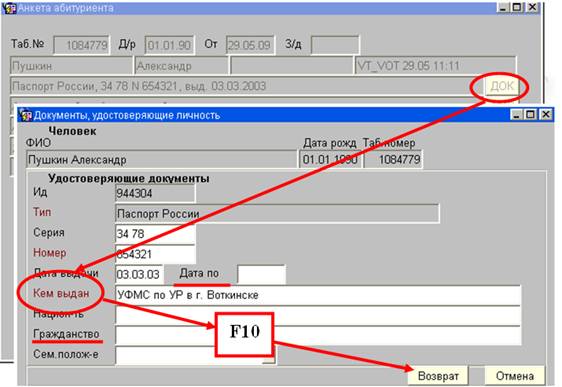The image size is (562, 387).
Task: Click the Гражданство label
Action: point(66,334)
